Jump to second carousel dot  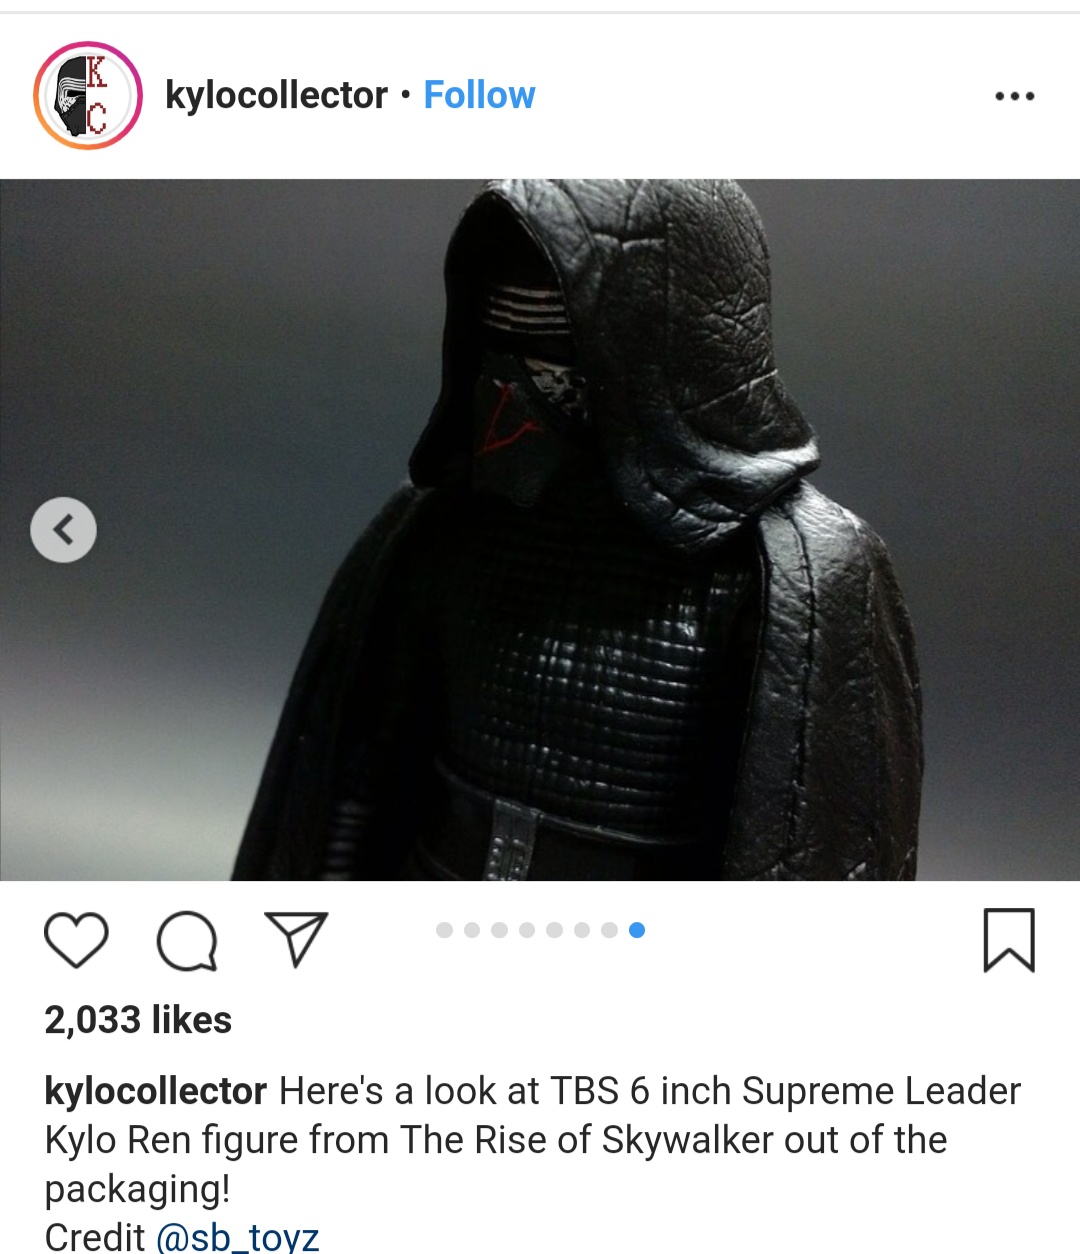coord(472,930)
